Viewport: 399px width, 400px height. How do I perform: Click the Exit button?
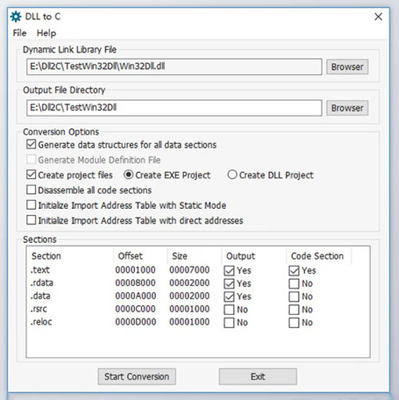(258, 376)
